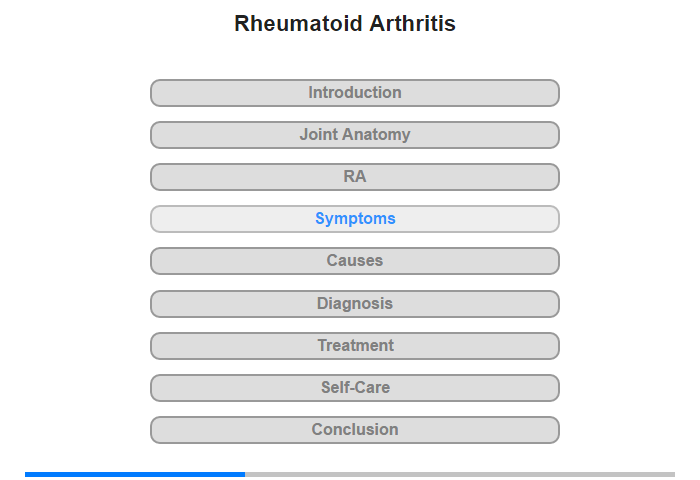Select the blue Symptoms text

(x=355, y=218)
